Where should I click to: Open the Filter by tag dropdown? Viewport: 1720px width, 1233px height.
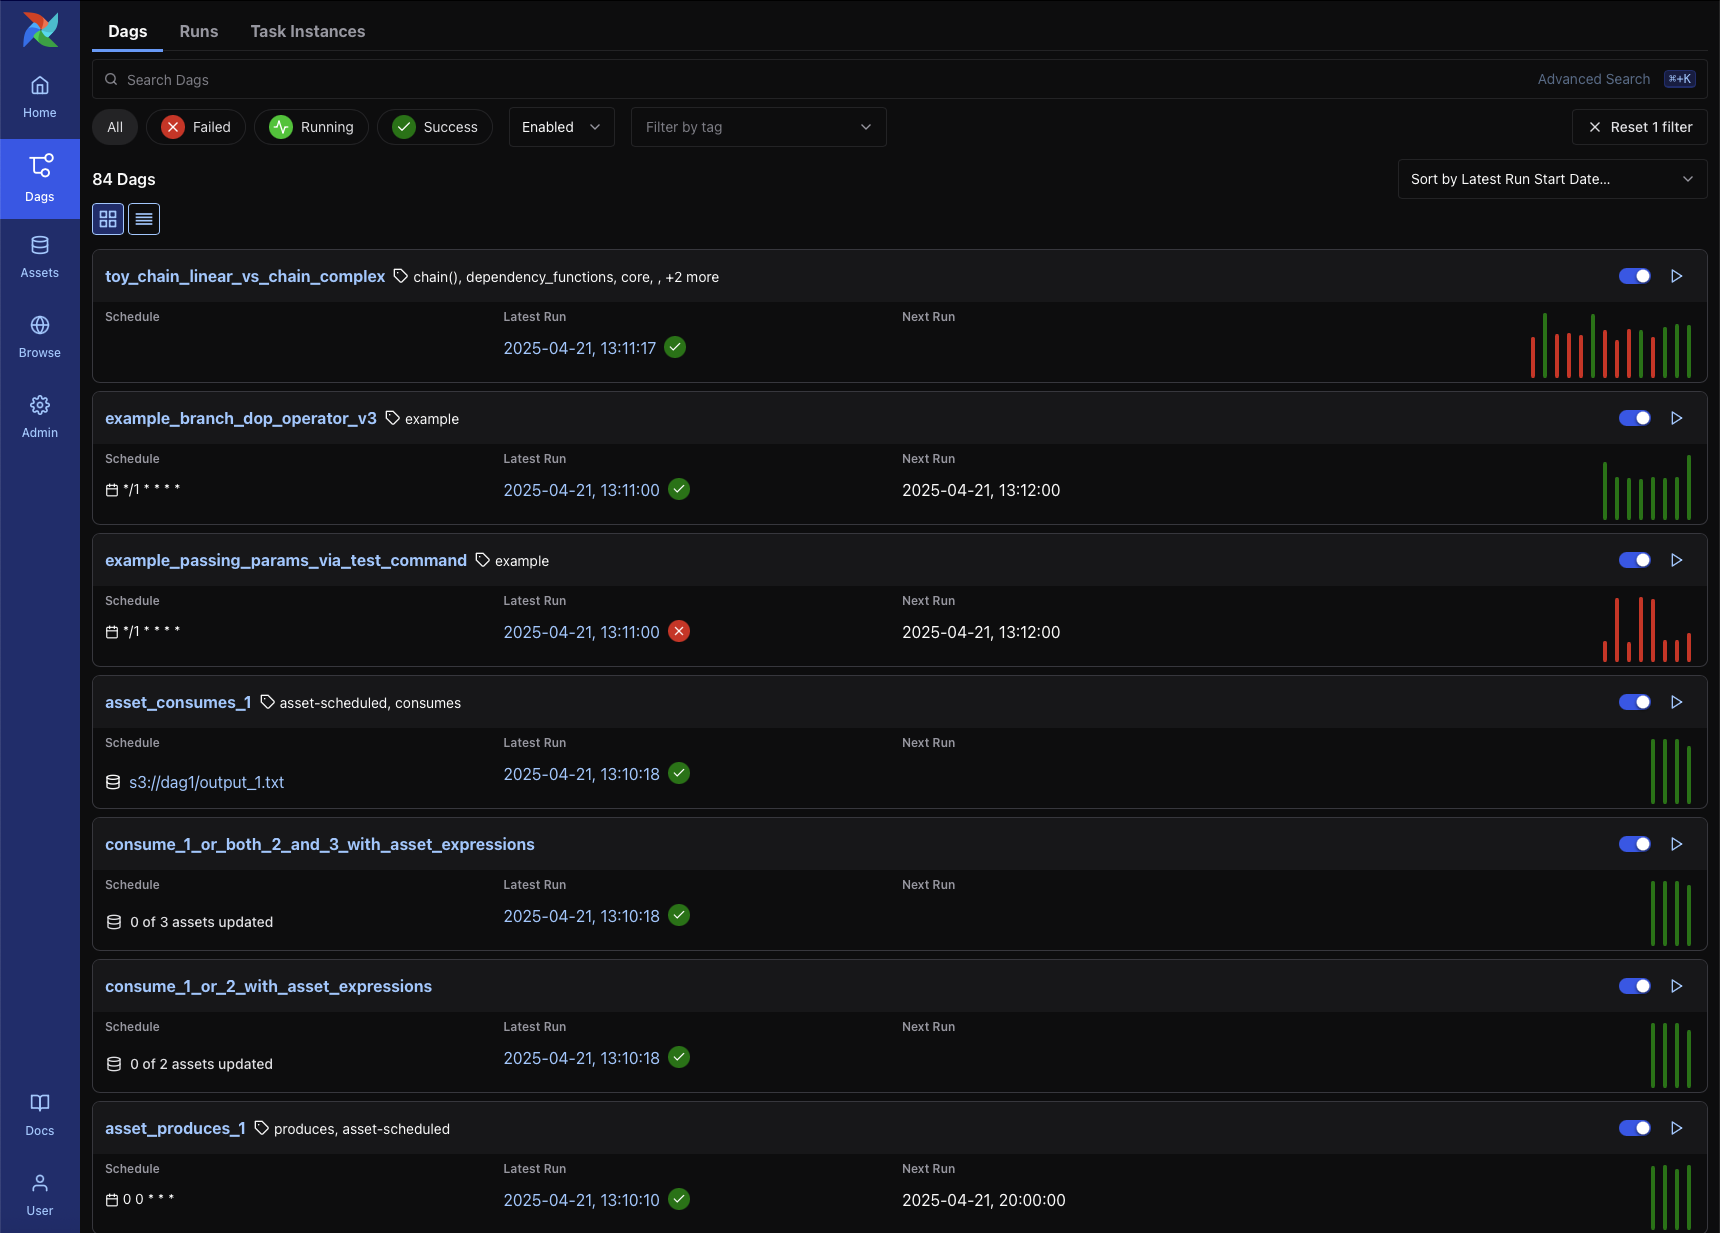[758, 127]
